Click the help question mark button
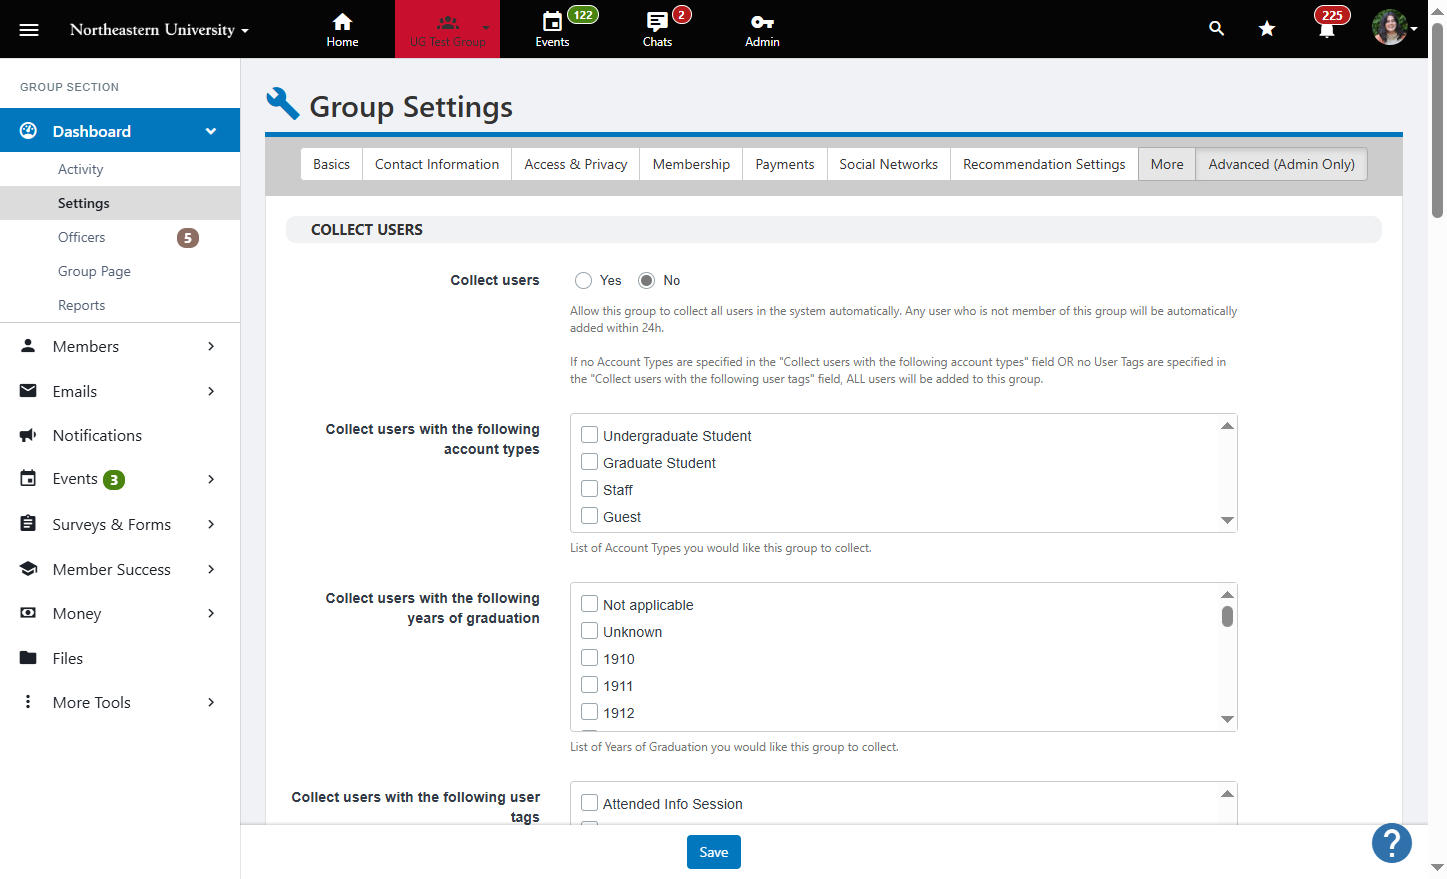Viewport: 1447px width, 879px height. click(1391, 843)
